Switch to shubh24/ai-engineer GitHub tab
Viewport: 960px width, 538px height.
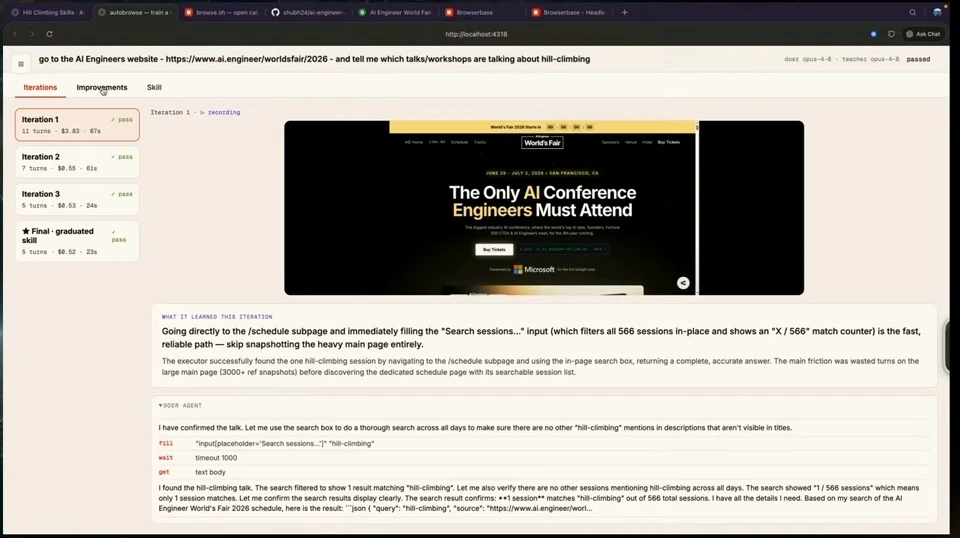[x=309, y=12]
